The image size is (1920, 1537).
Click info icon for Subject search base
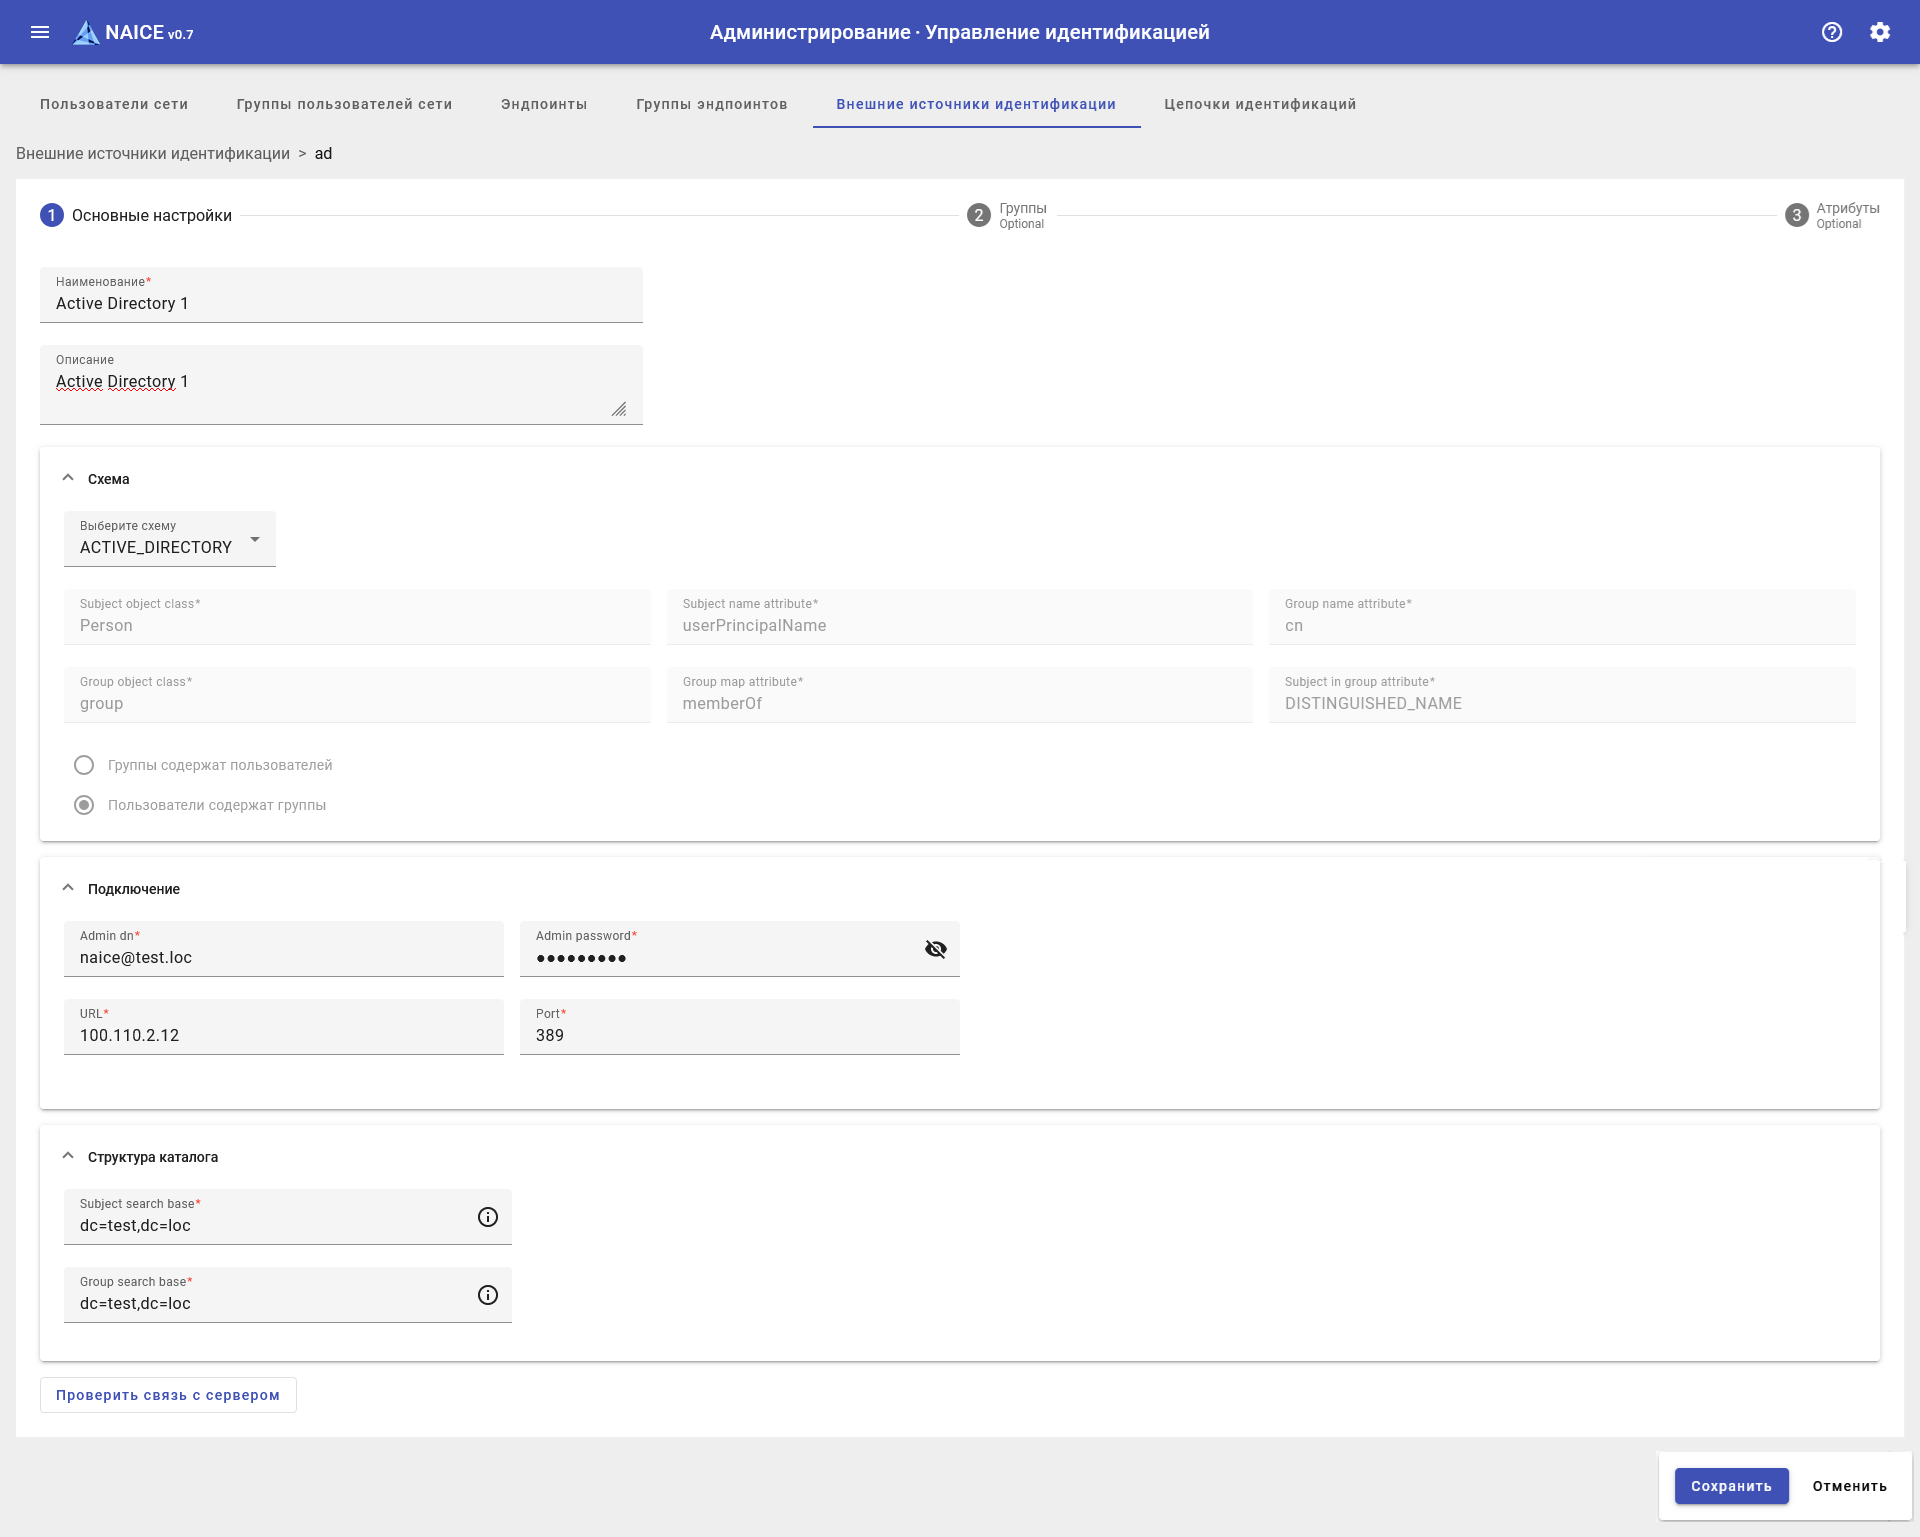click(488, 1217)
